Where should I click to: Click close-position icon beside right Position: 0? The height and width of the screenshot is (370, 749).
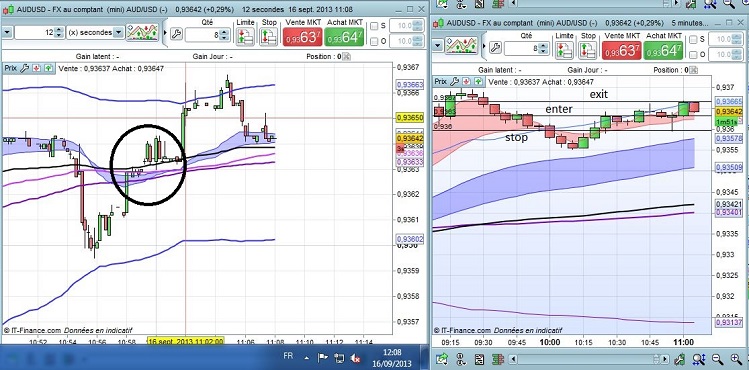click(694, 70)
